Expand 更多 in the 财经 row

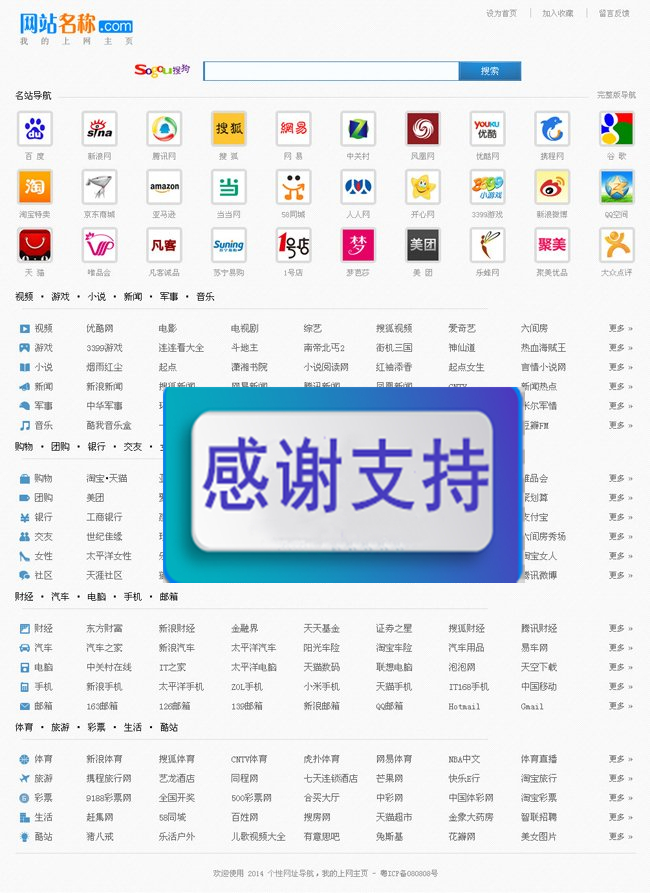click(x=620, y=628)
